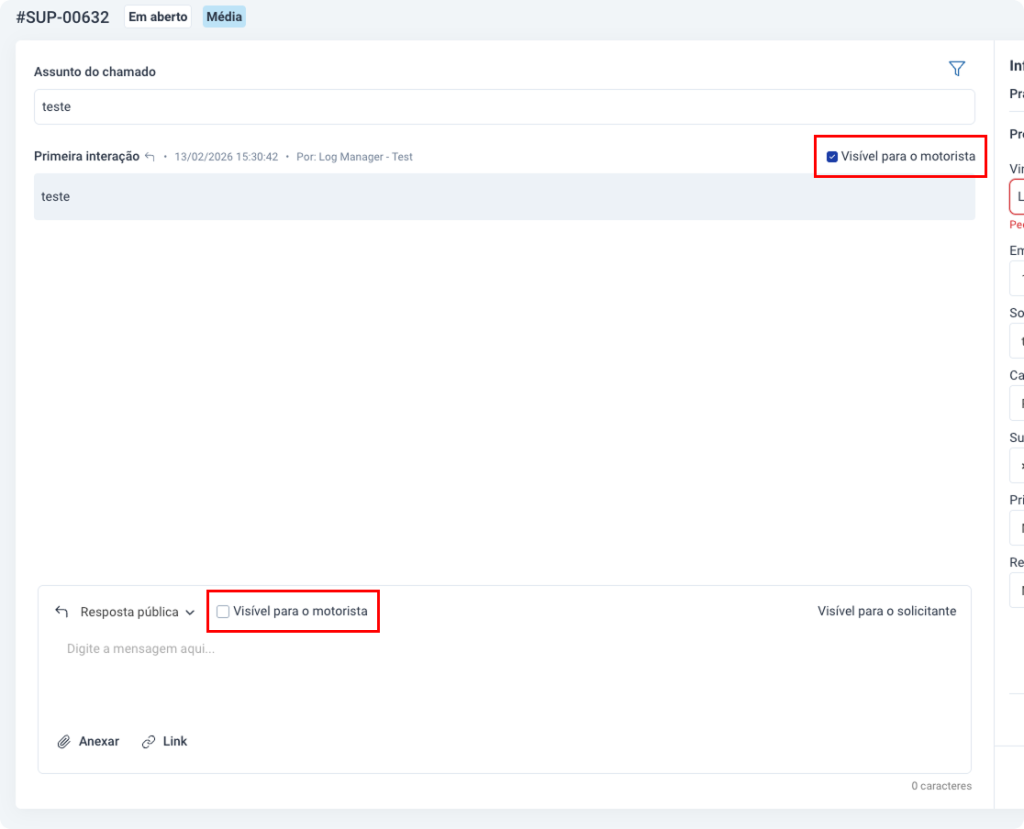Open the Média priority badge
Screen dimensions: 1024x829
pyautogui.click(x=224, y=17)
